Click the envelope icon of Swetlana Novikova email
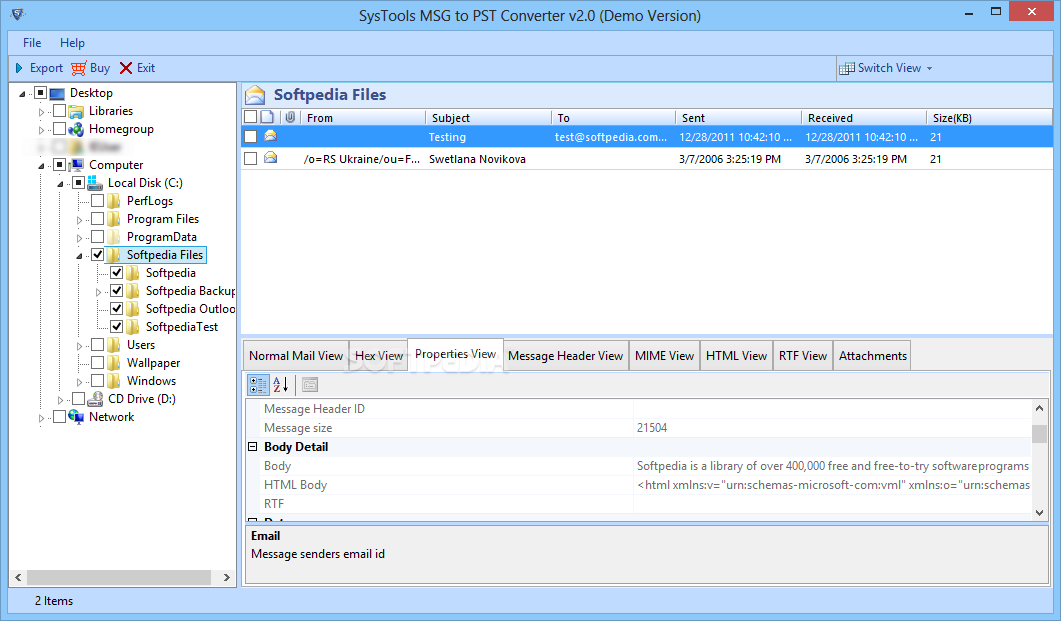The height and width of the screenshot is (621, 1061). tap(270, 158)
